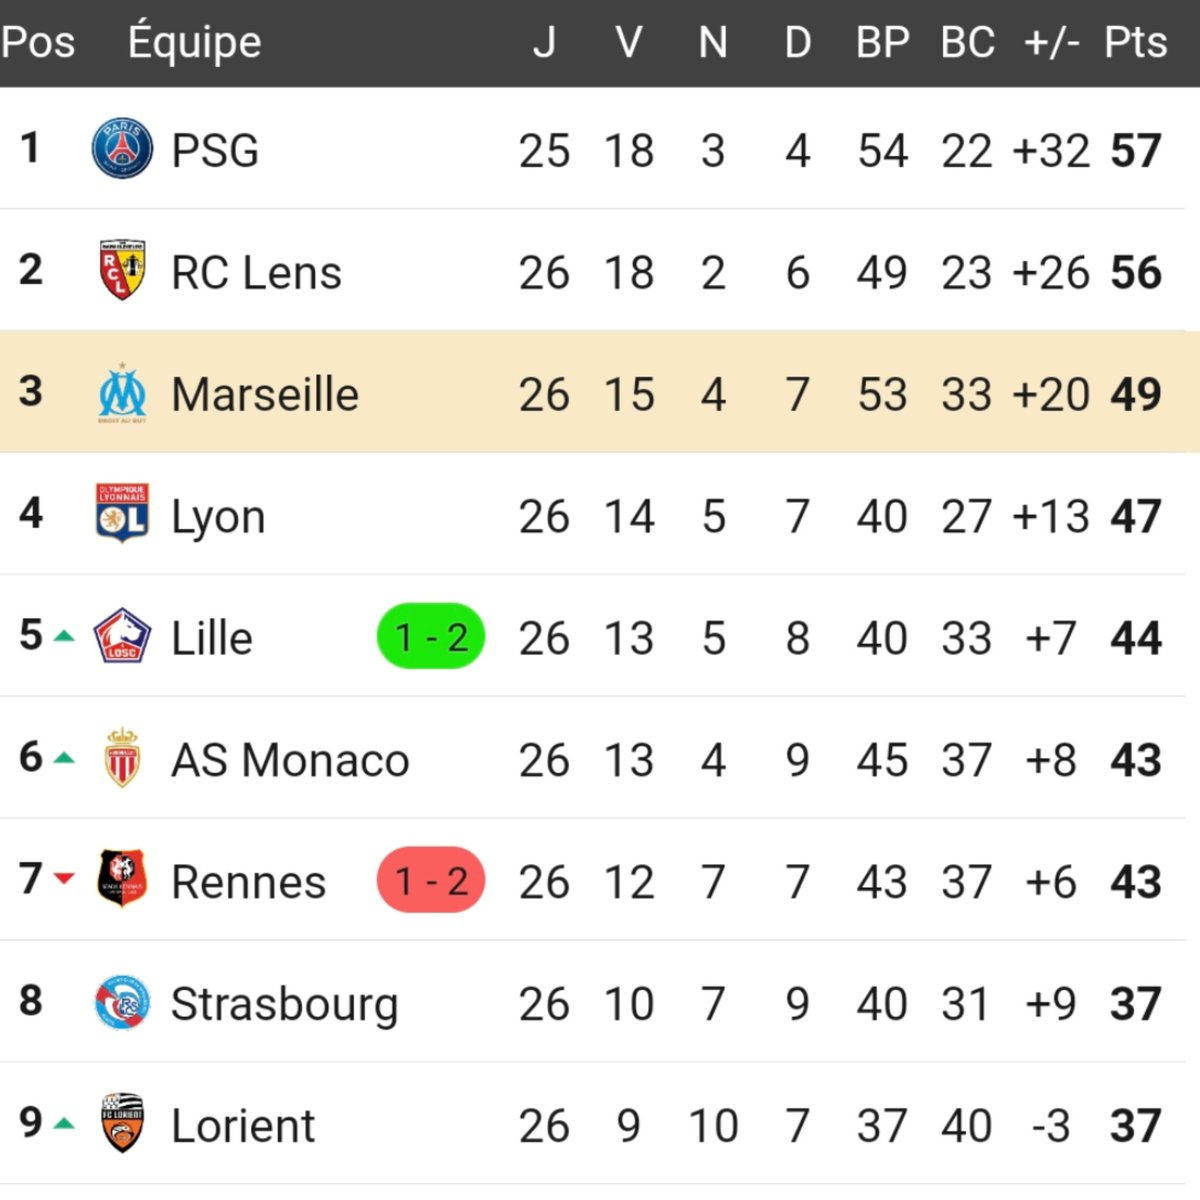The image size is (1200, 1200).
Task: Click the Marseille club logo
Action: pyautogui.click(x=122, y=393)
